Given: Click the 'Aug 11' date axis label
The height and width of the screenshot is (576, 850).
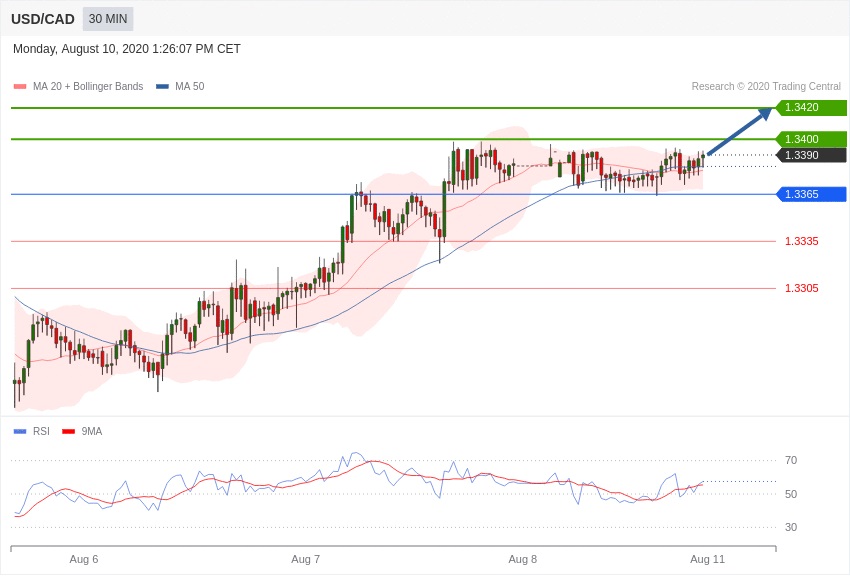Looking at the screenshot, I should pos(707,559).
